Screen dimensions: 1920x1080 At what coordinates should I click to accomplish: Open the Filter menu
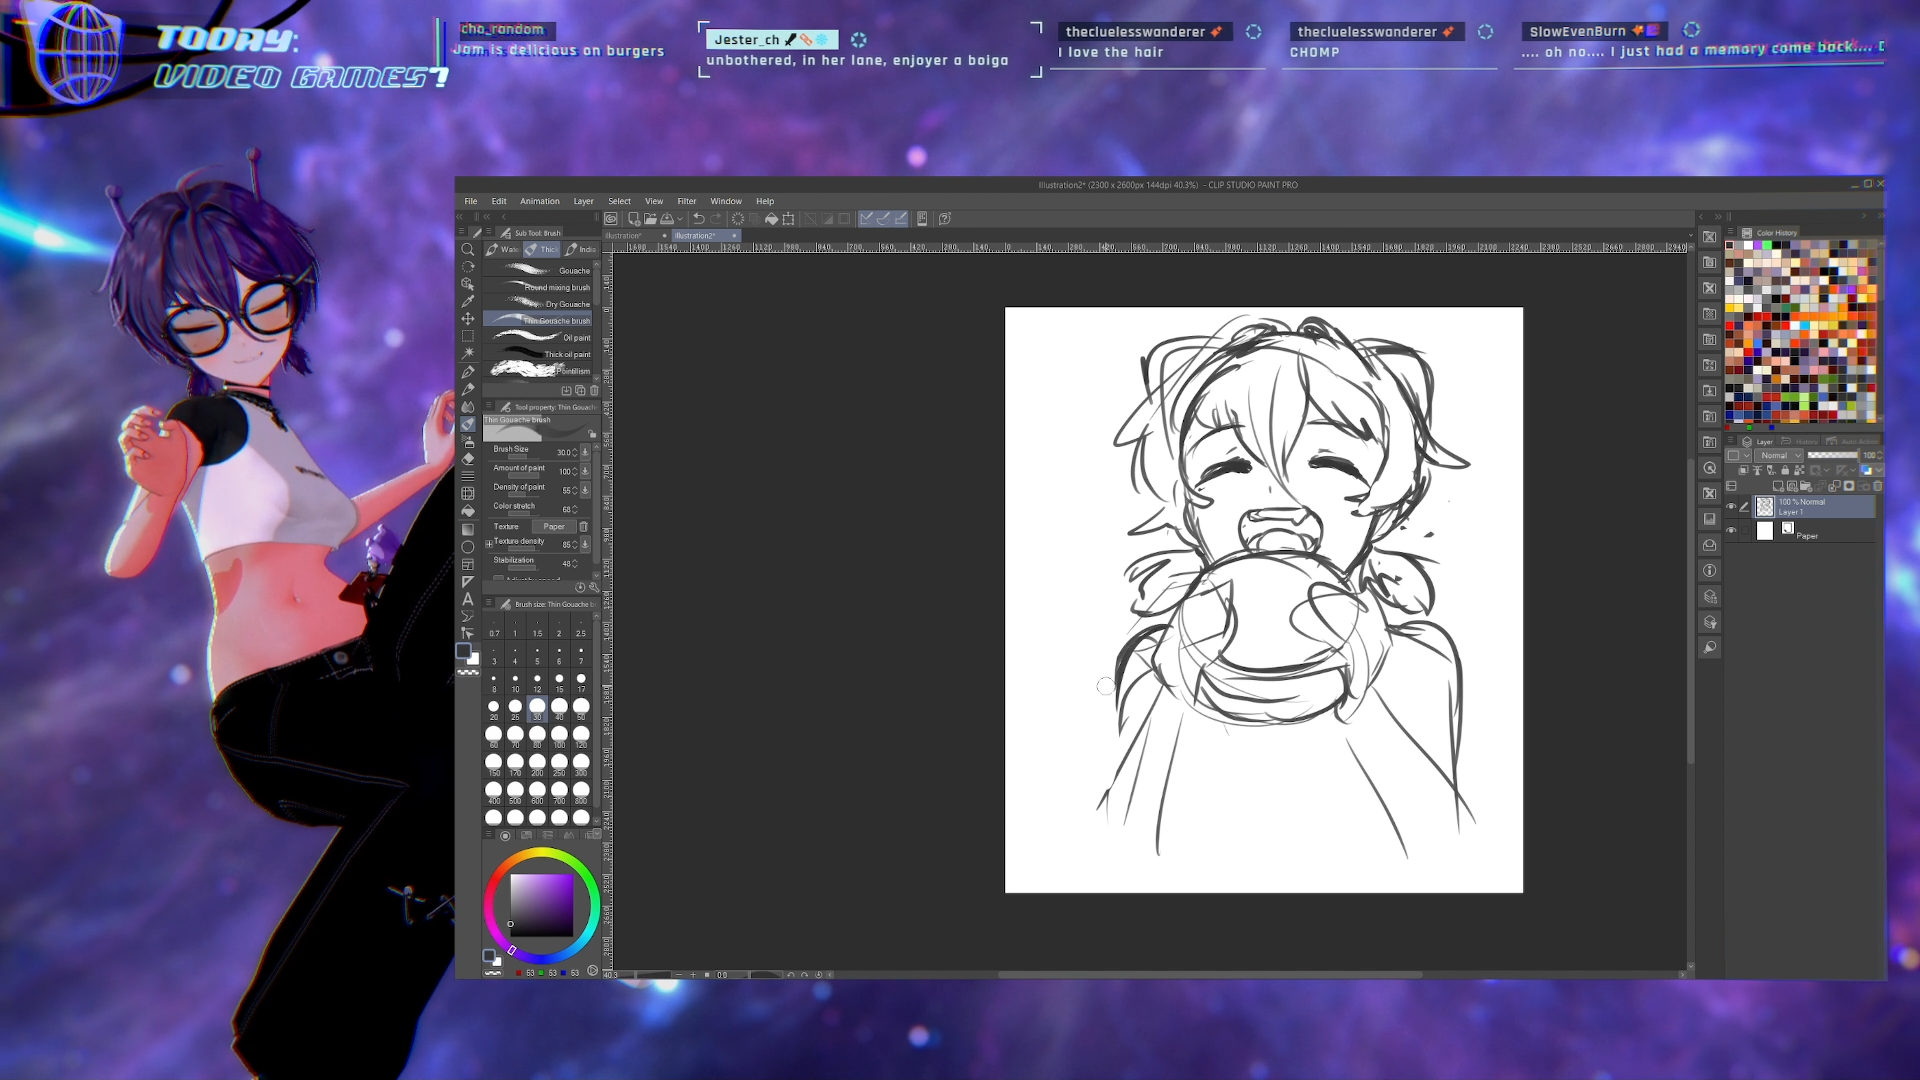(686, 201)
